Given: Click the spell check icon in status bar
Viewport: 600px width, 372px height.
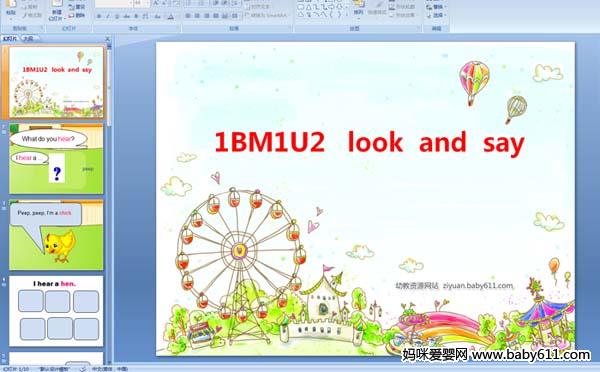Looking at the screenshot, I should pos(82,369).
